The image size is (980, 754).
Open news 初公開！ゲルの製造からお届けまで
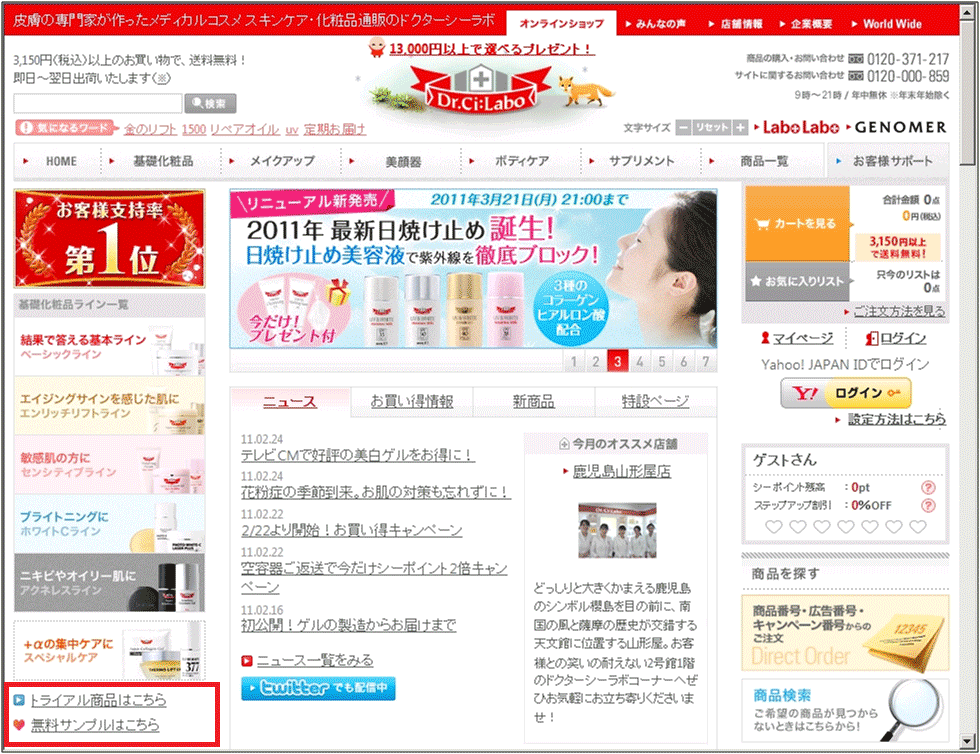click(x=349, y=625)
